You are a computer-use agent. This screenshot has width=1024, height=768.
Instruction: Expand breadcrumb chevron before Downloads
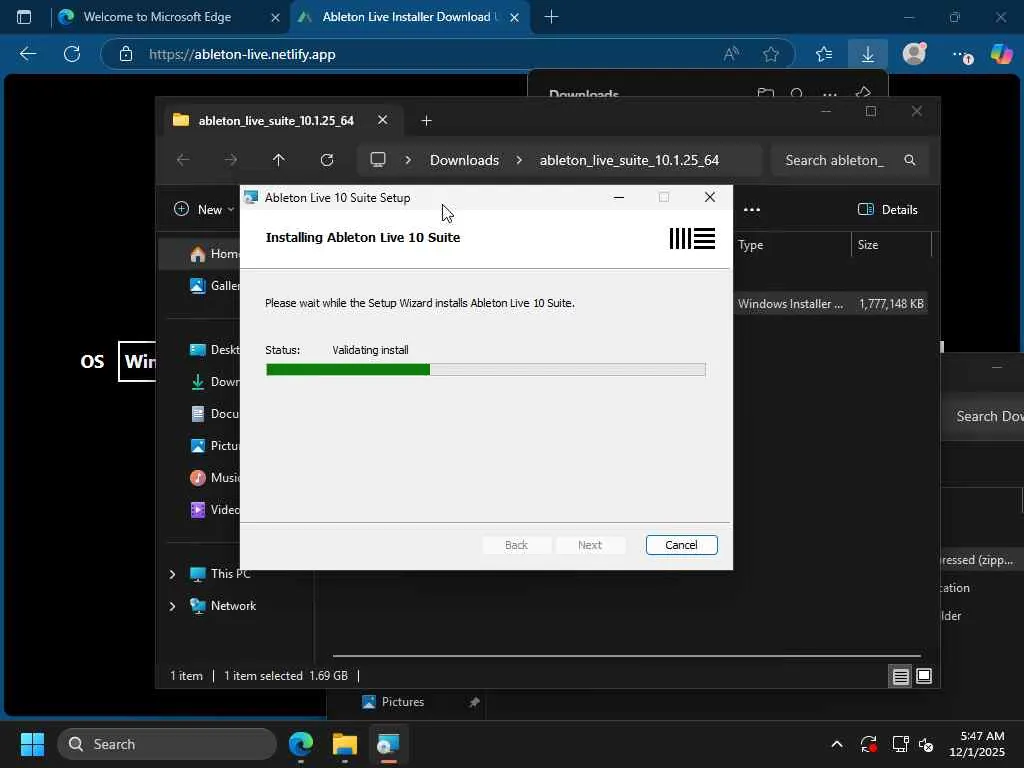pyautogui.click(x=408, y=160)
